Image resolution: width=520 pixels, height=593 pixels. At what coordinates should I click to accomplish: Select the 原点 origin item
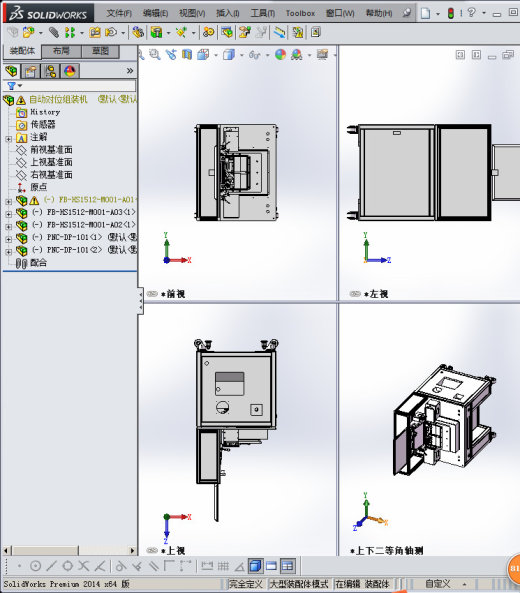39,187
